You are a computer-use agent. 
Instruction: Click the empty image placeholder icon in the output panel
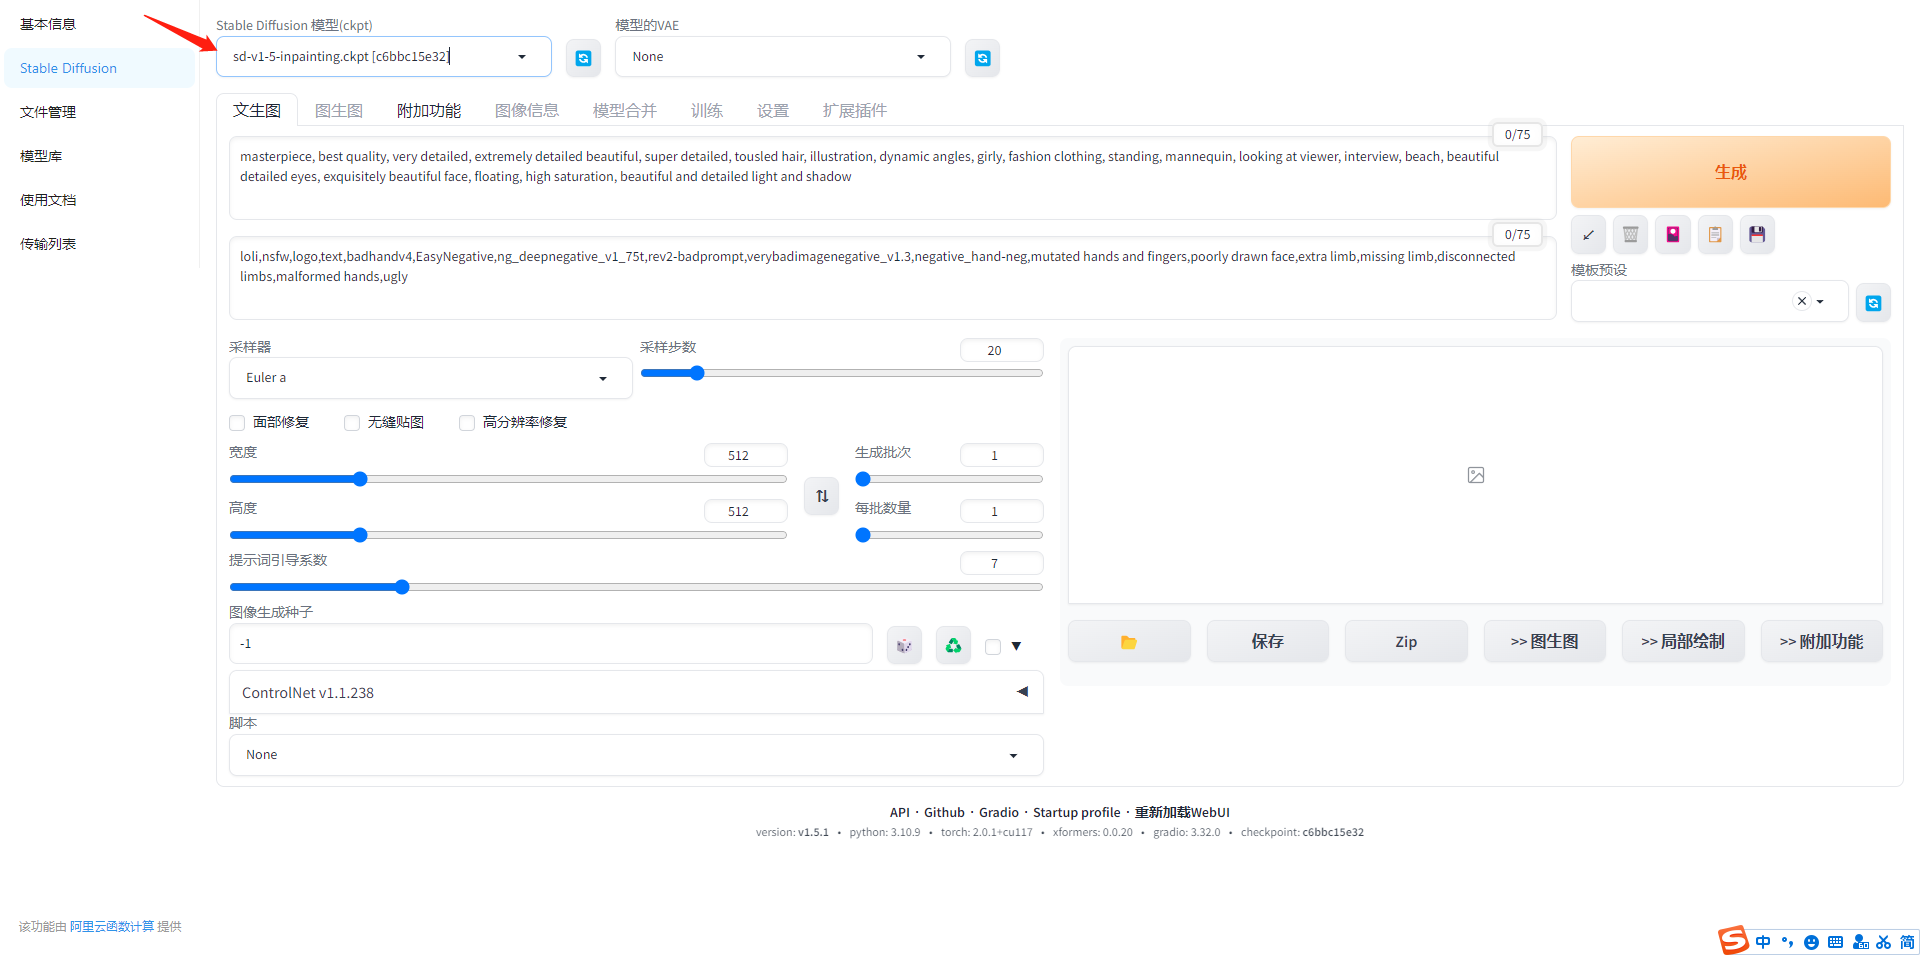pos(1476,475)
